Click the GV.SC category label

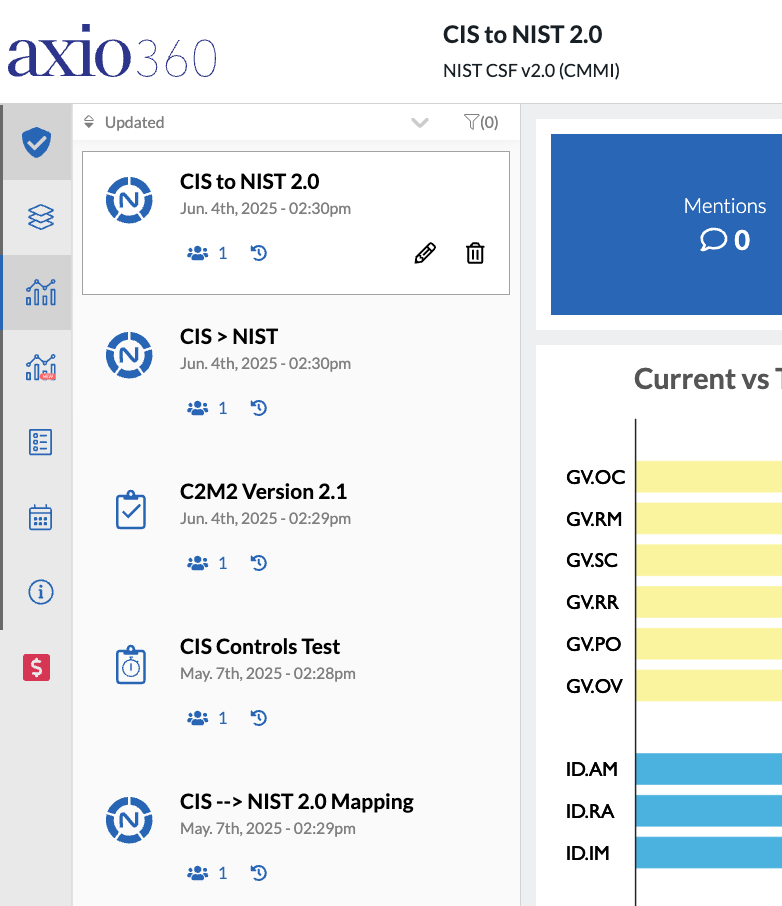pyautogui.click(x=592, y=560)
